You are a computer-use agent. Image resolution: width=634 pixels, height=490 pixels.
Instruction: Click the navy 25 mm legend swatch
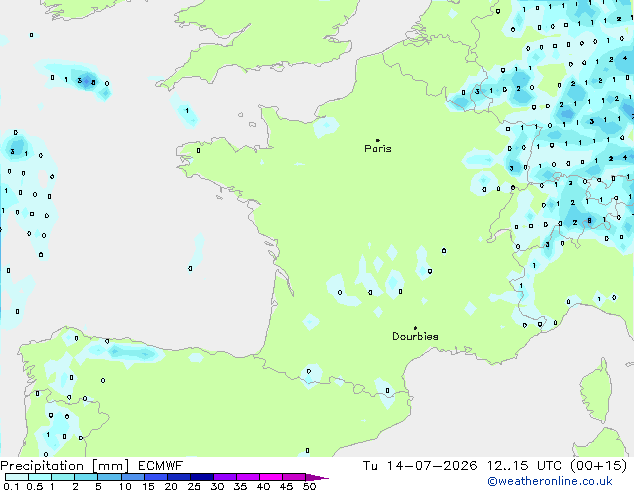(x=202, y=477)
